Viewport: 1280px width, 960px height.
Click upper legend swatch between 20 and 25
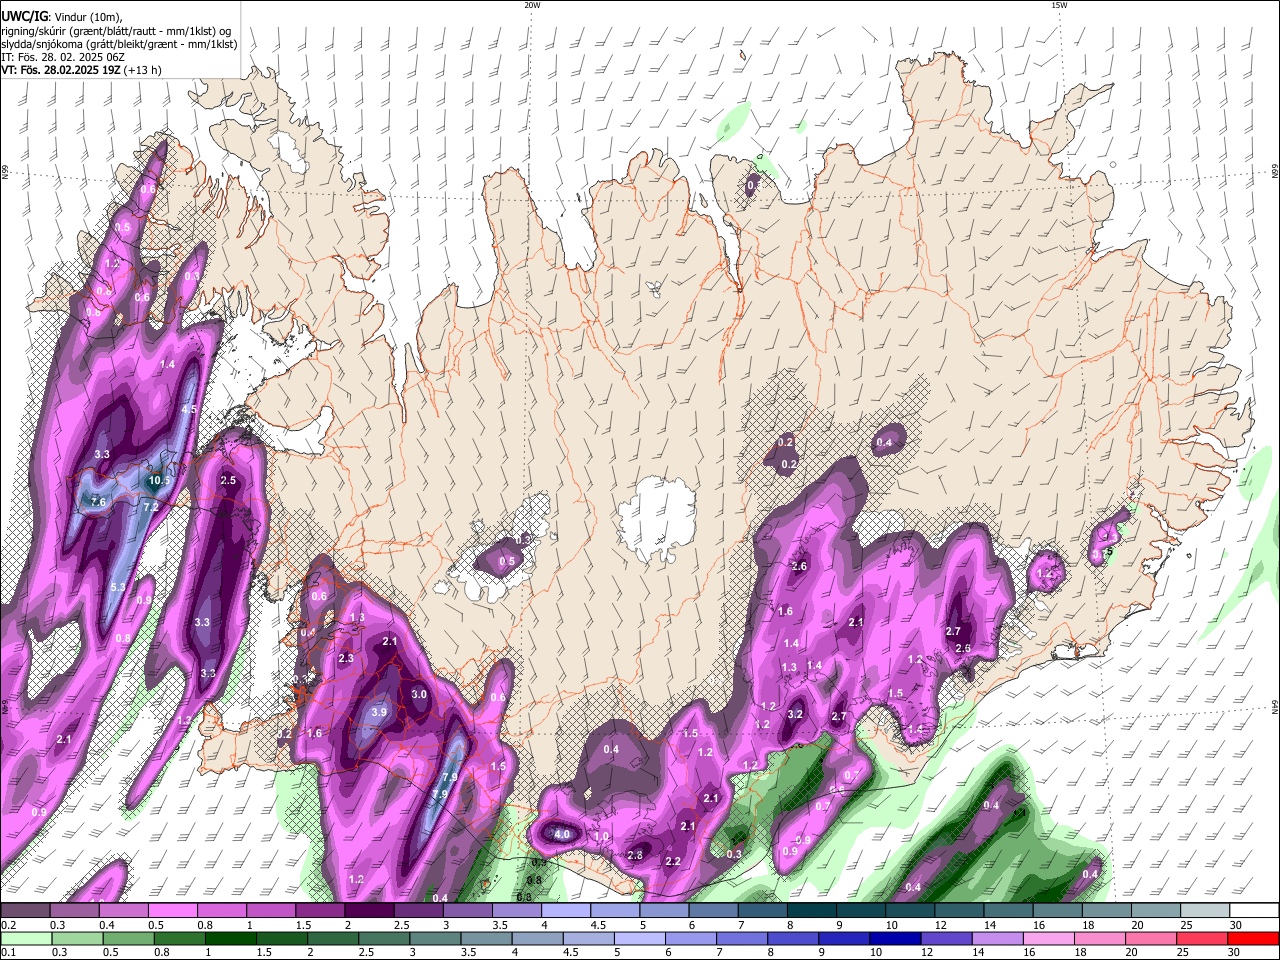[1156, 911]
